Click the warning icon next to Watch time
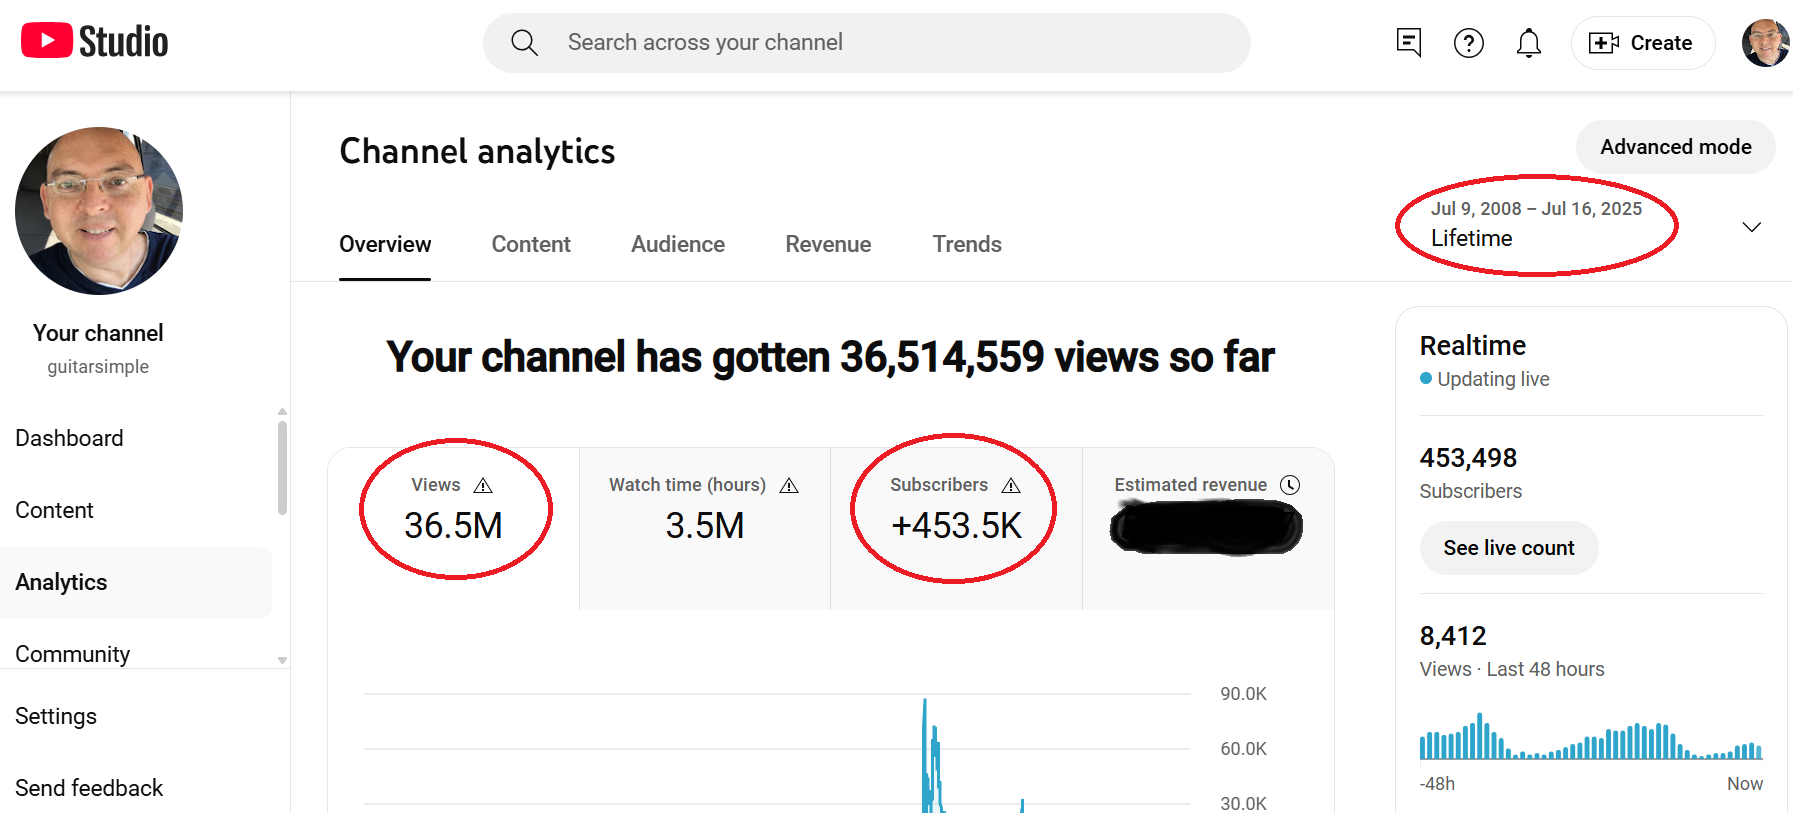1793x813 pixels. [x=789, y=485]
